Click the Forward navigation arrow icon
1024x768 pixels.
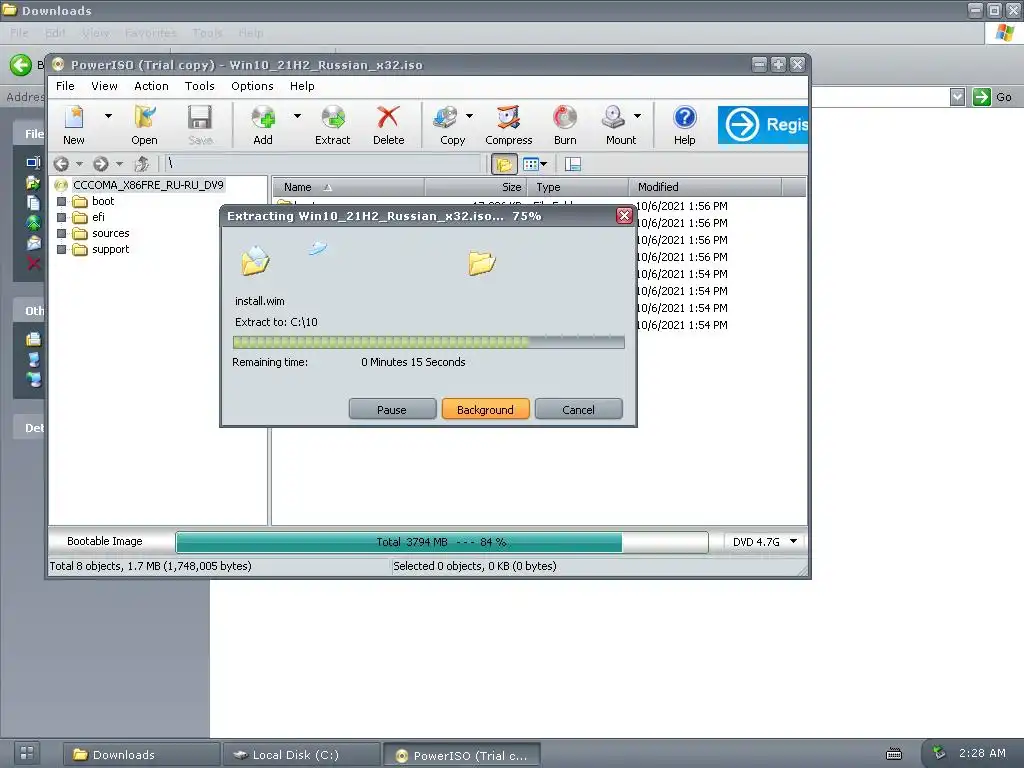coord(101,164)
